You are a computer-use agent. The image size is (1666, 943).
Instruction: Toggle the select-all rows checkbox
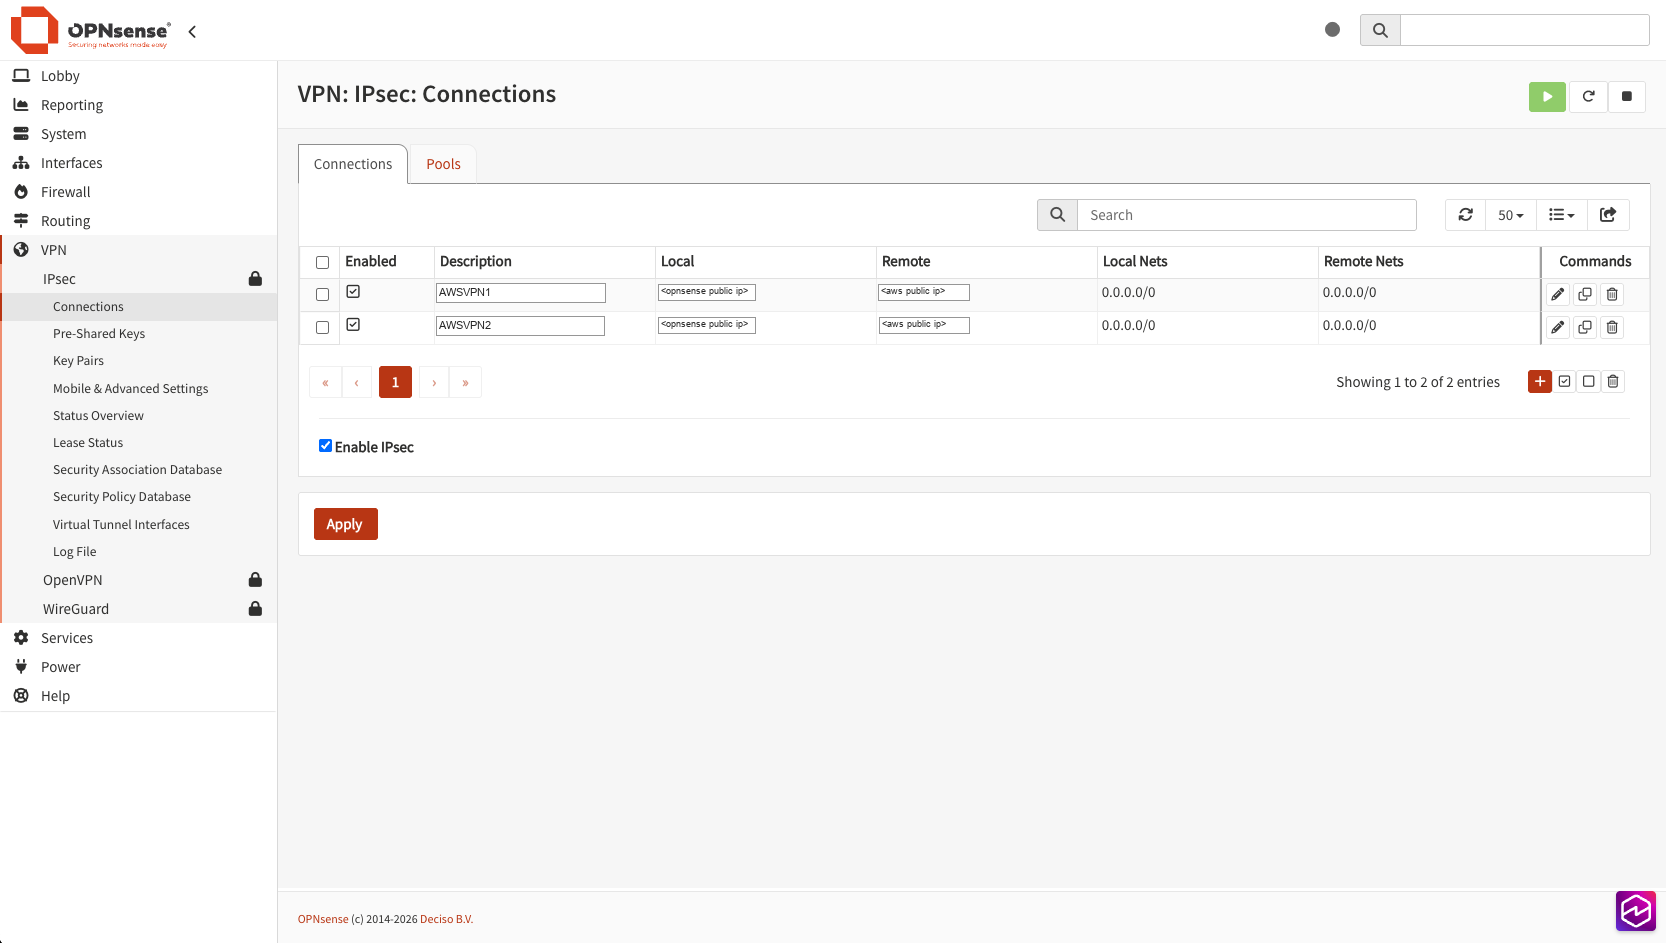pos(322,262)
